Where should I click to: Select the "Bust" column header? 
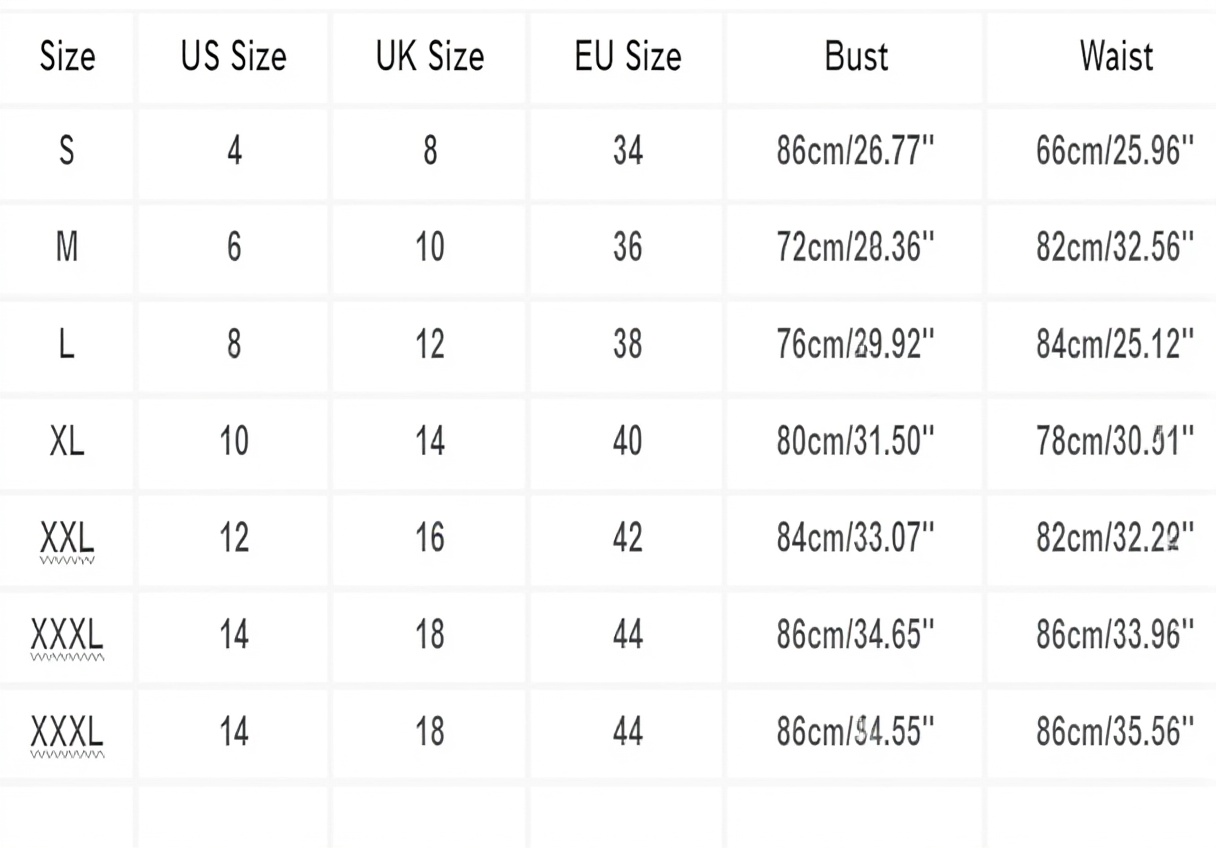[856, 57]
